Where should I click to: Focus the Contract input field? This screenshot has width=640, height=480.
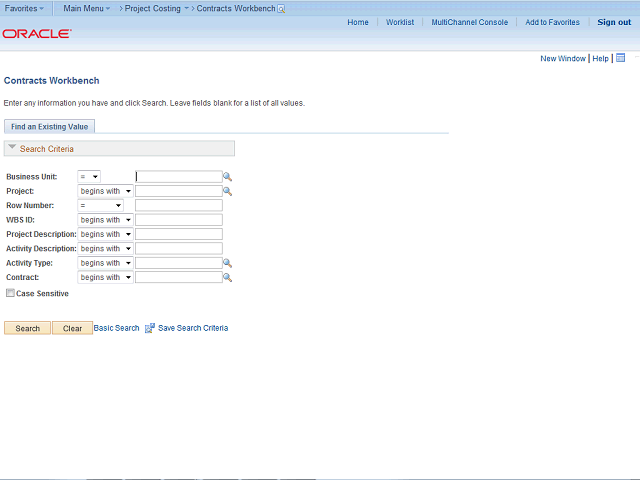[179, 278]
